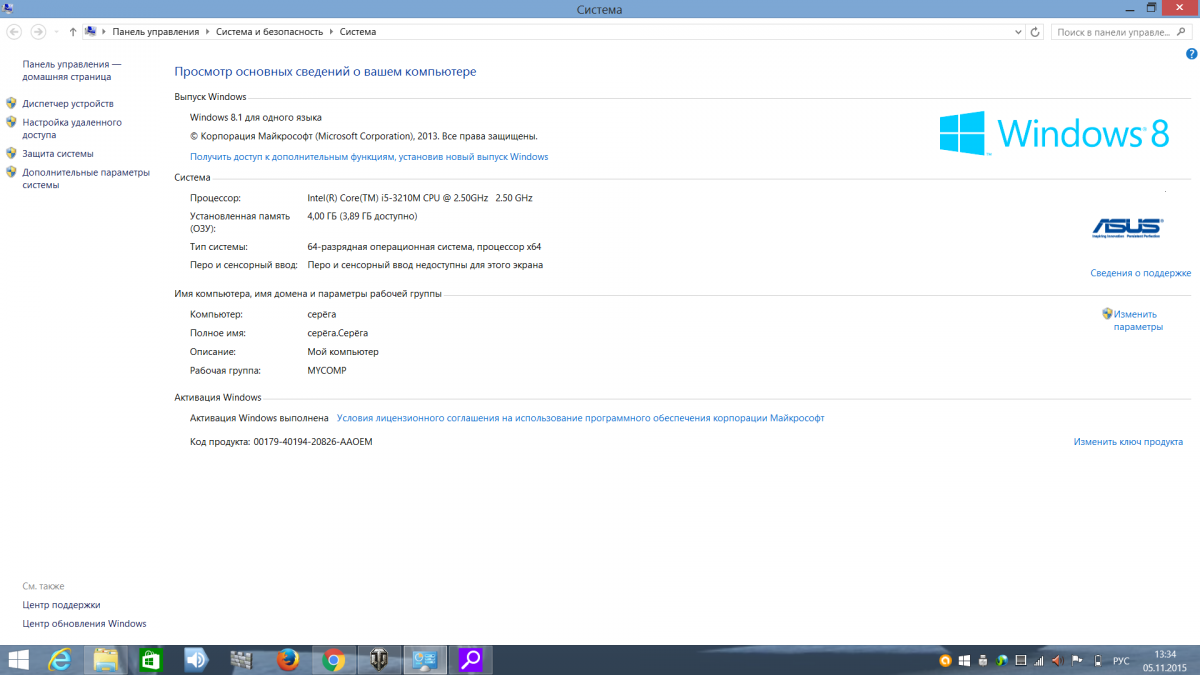Click the Windows 8.1 для одного языка text
The image size is (1200, 675).
point(256,118)
